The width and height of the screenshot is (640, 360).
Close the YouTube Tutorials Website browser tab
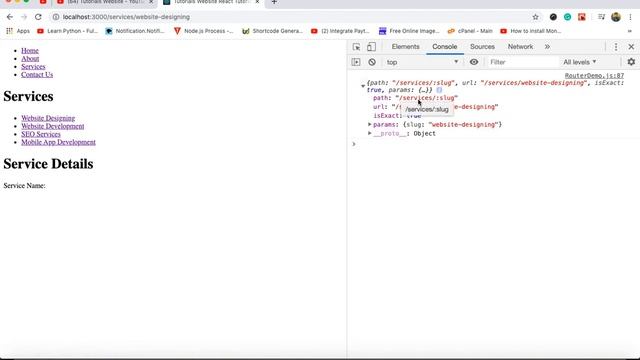[151, 2]
